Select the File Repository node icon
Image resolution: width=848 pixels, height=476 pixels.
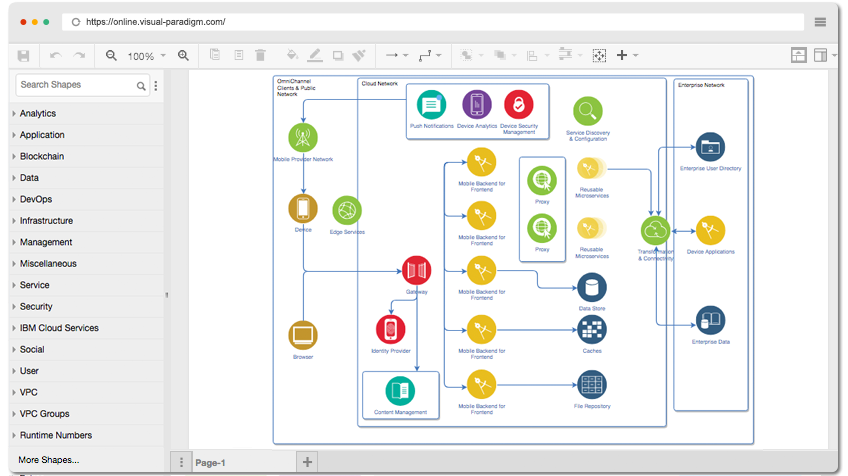592,385
